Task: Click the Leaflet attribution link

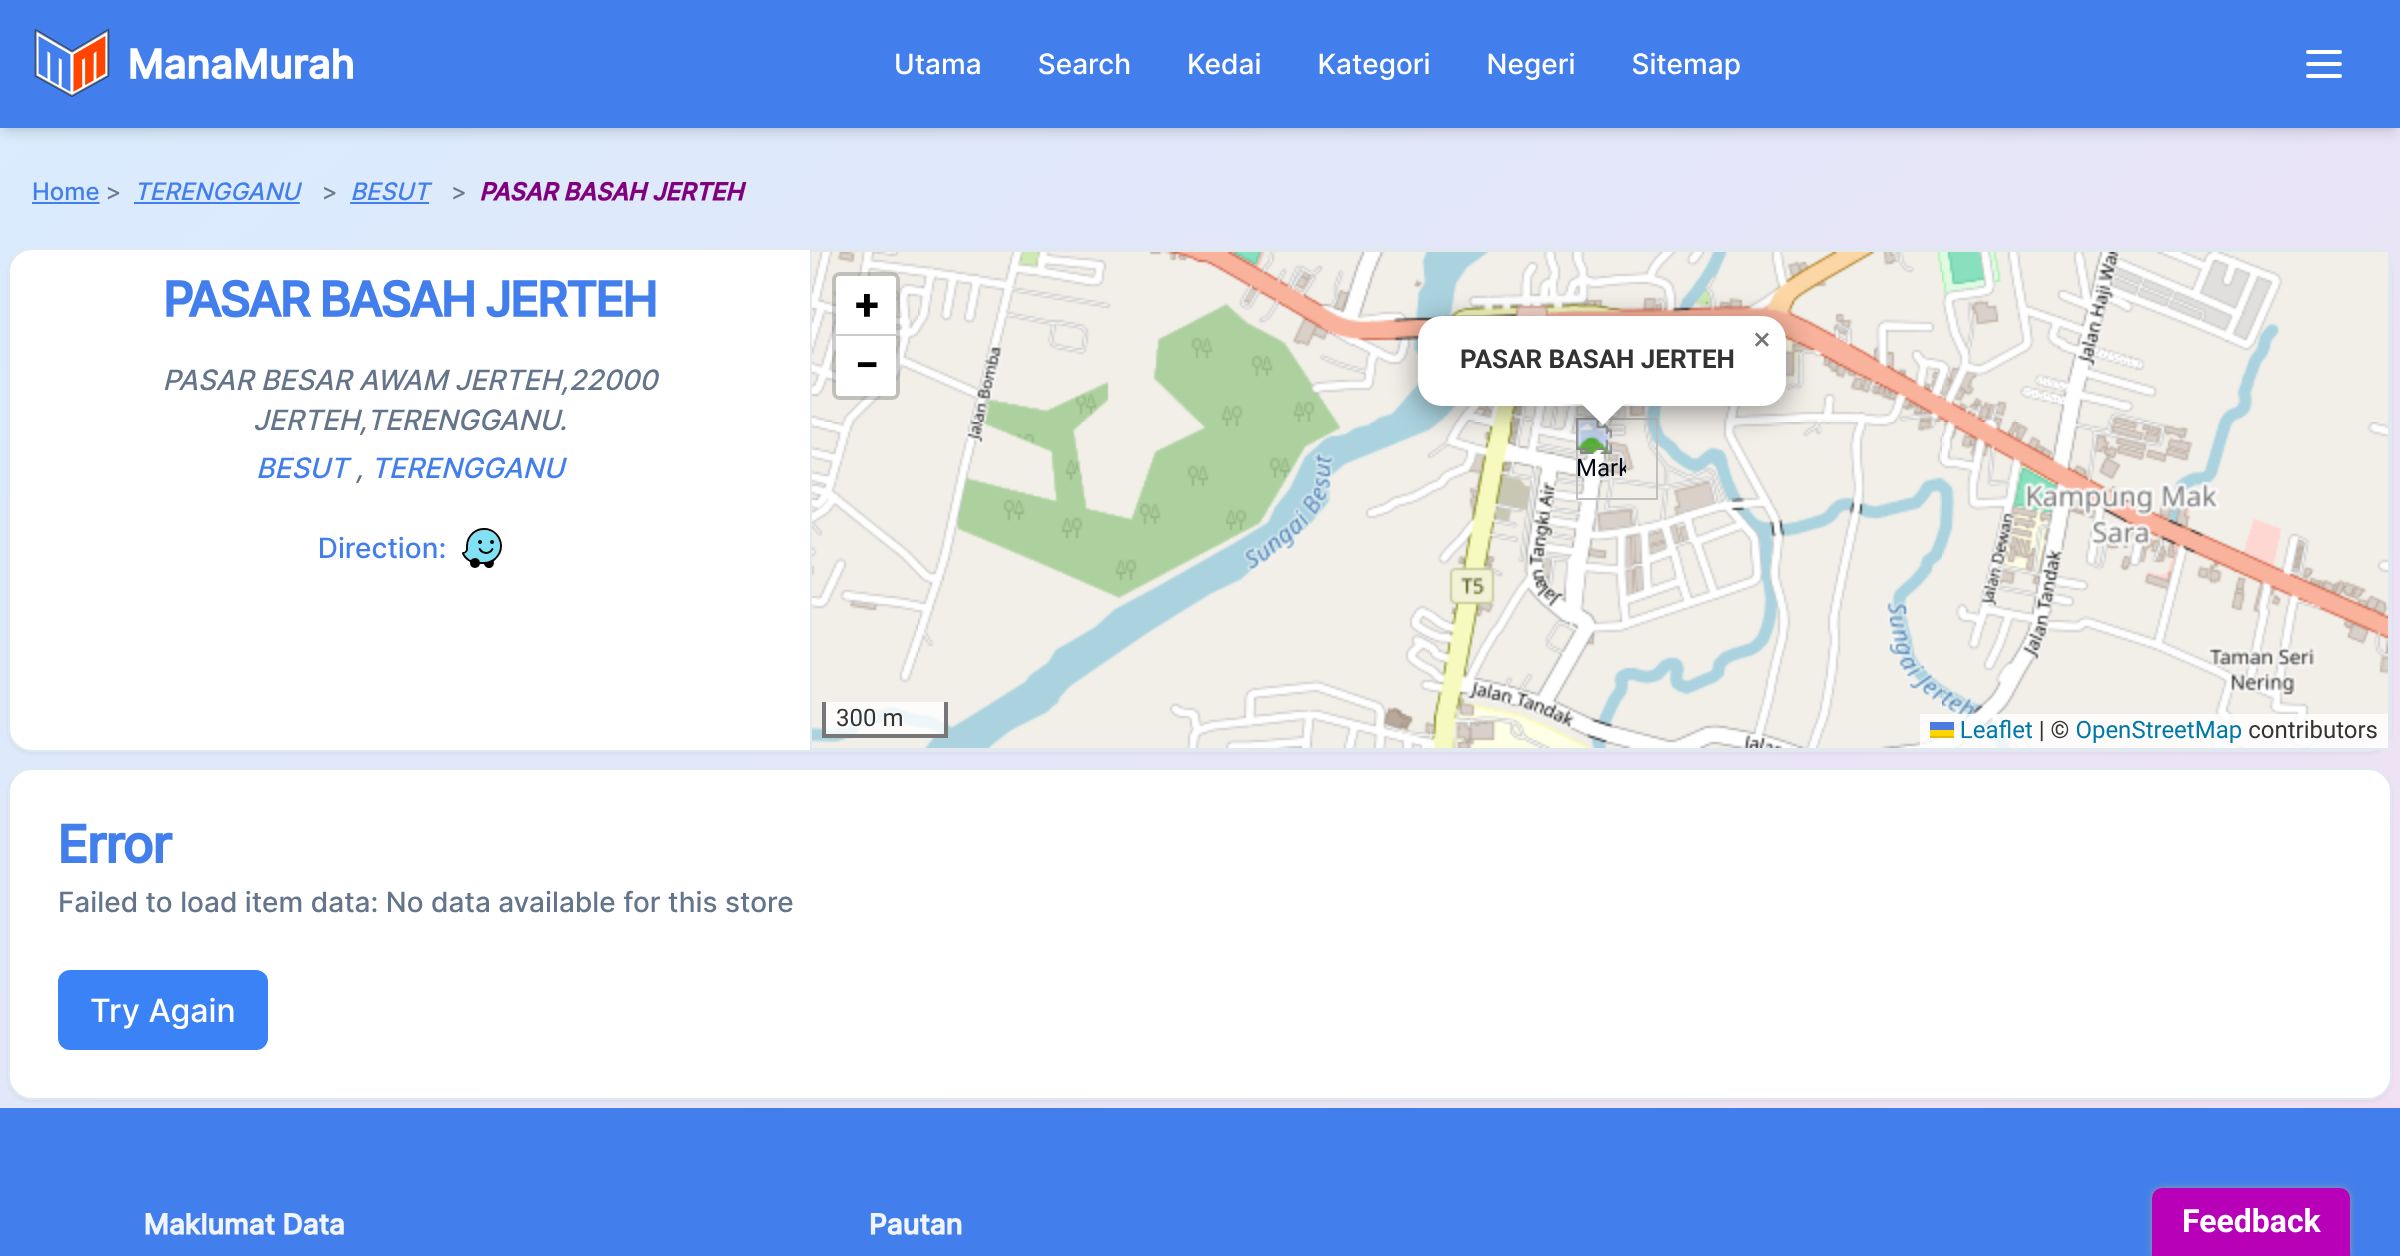Action: pos(1994,730)
